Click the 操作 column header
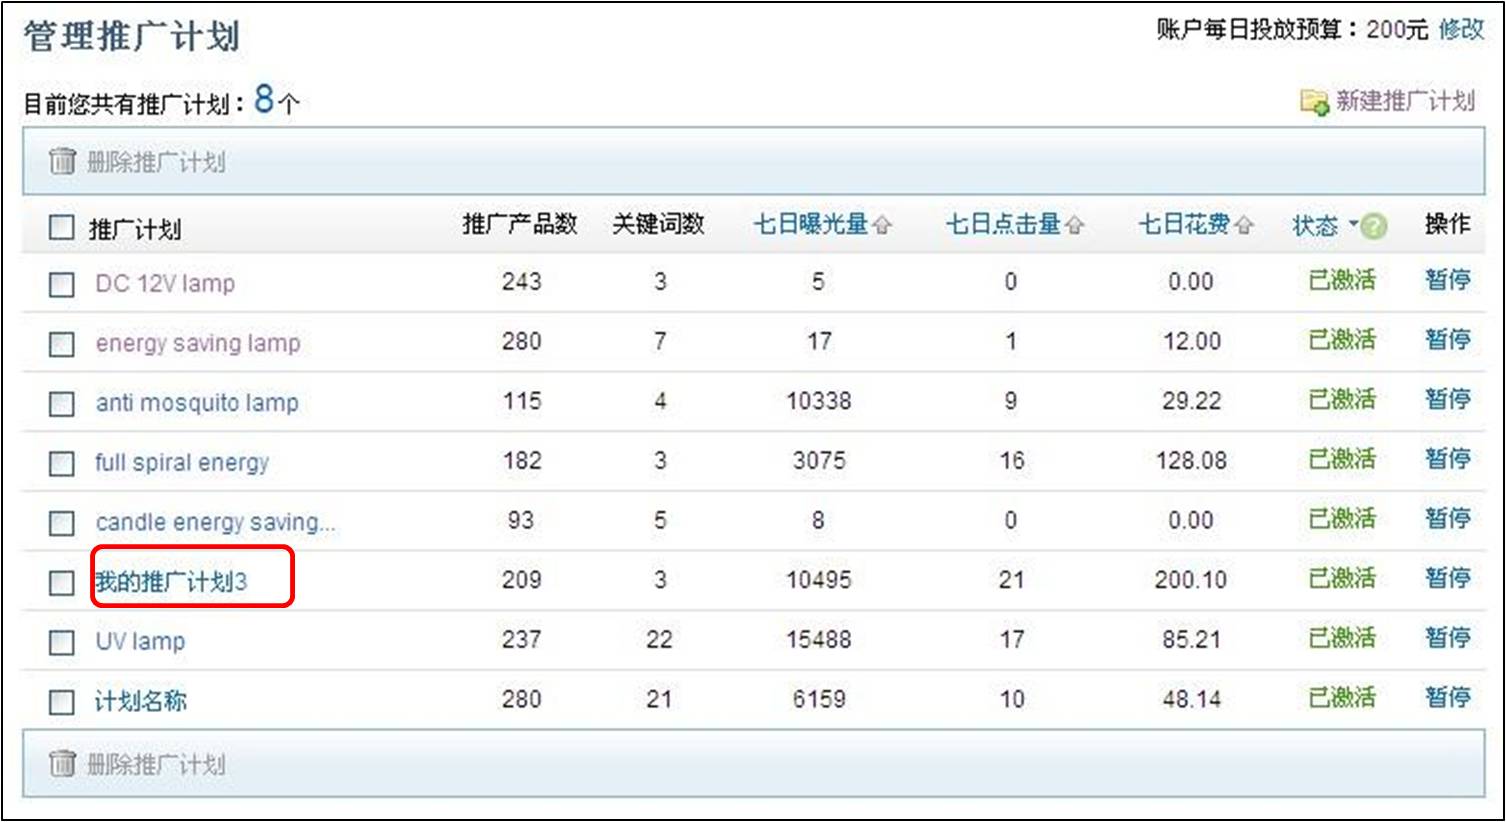This screenshot has width=1506, height=822. (1448, 224)
